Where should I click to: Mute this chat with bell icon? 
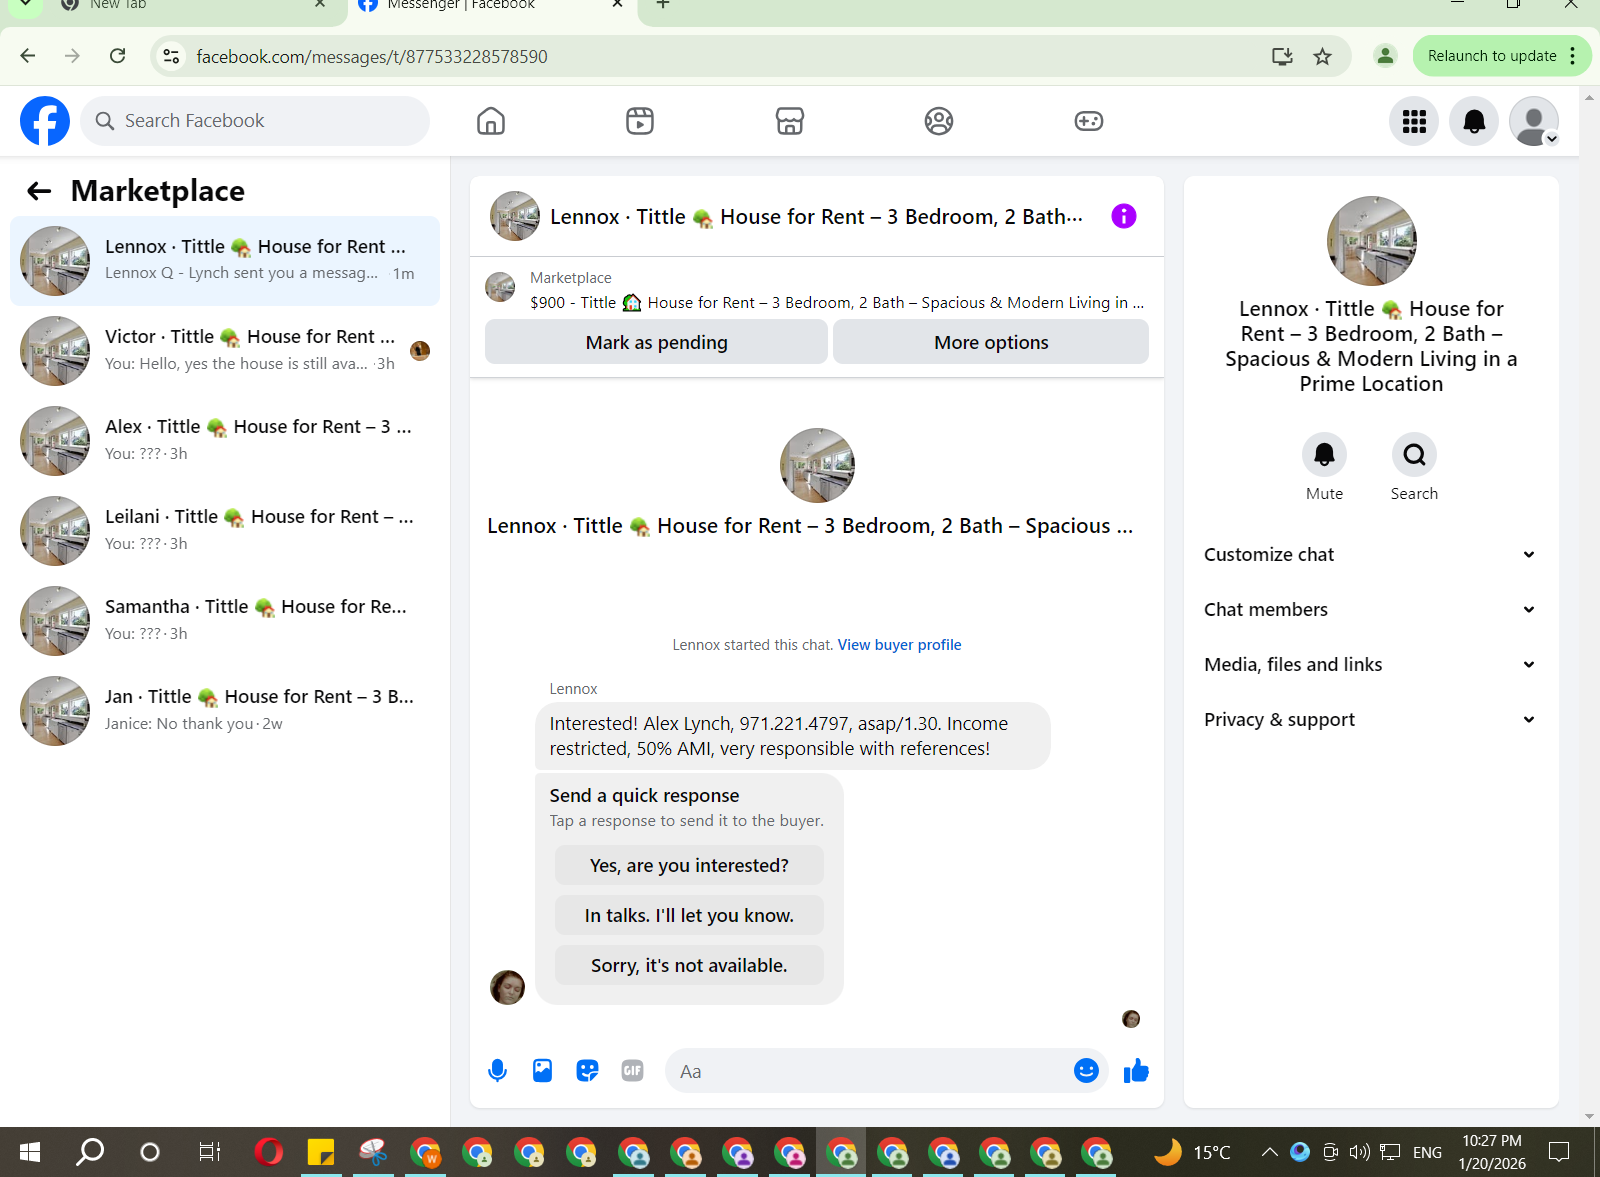click(x=1324, y=455)
